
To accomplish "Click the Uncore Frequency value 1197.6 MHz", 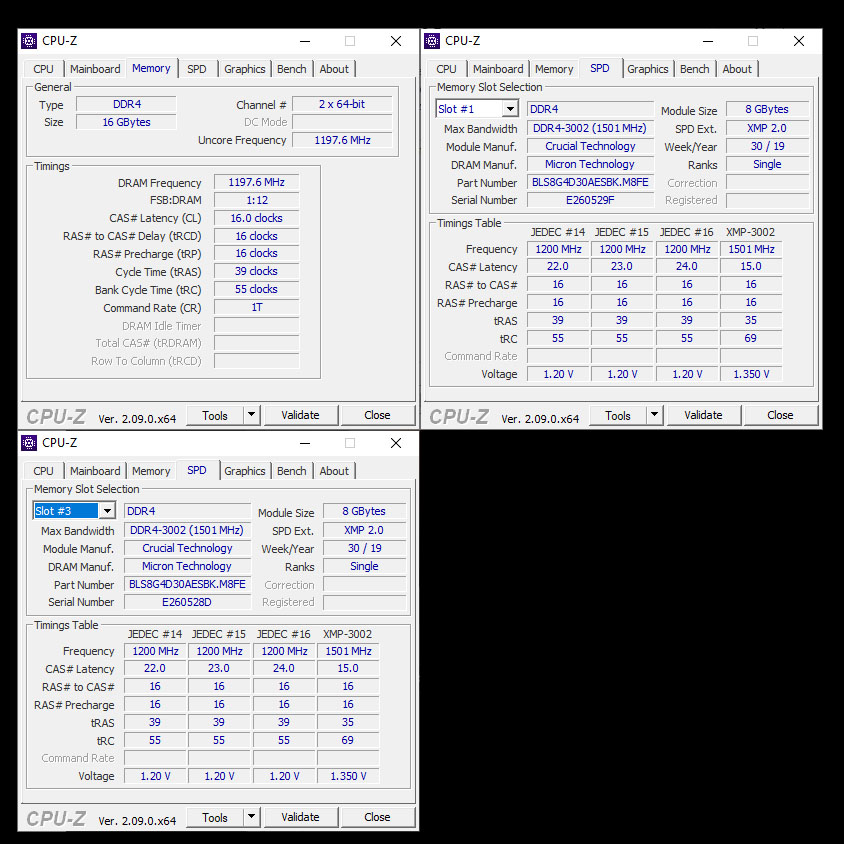I will pos(342,140).
